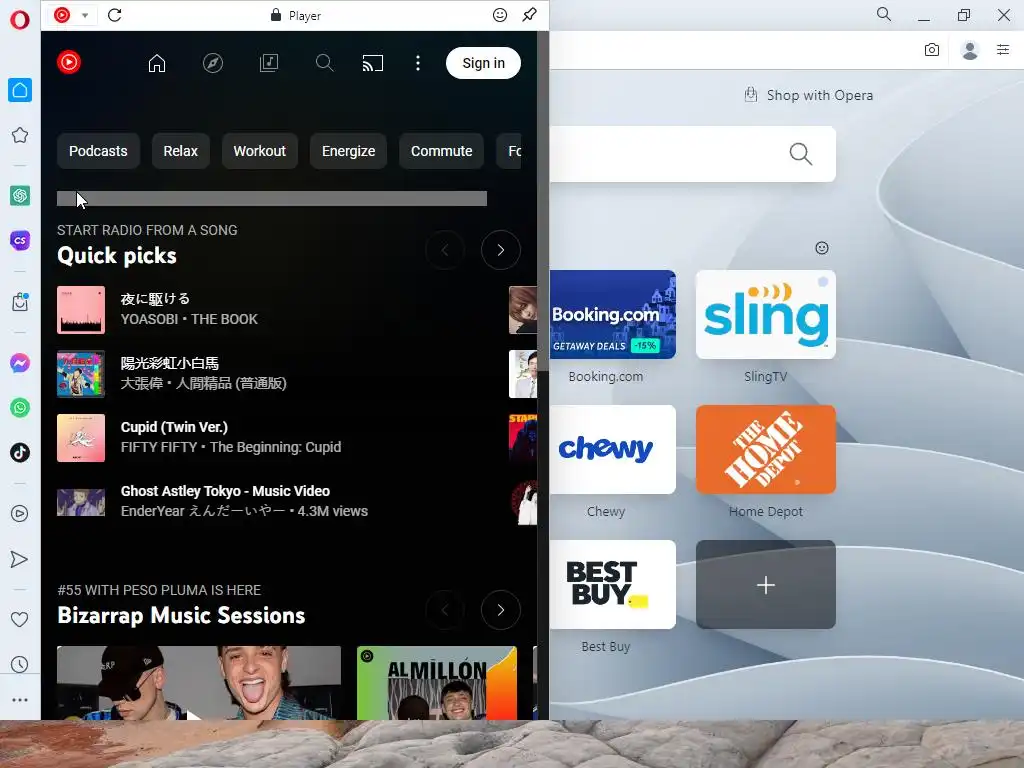Viewport: 1024px width, 768px height.
Task: Open the ChatSonic CS sidebar icon
Action: click(x=20, y=240)
